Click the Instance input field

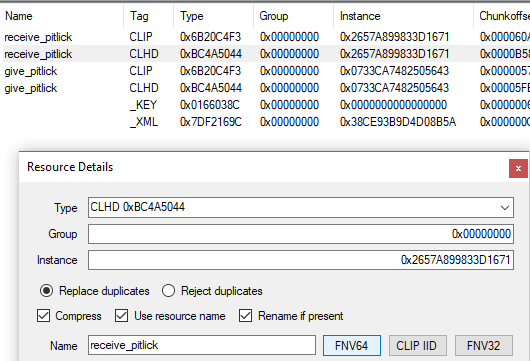click(x=301, y=260)
